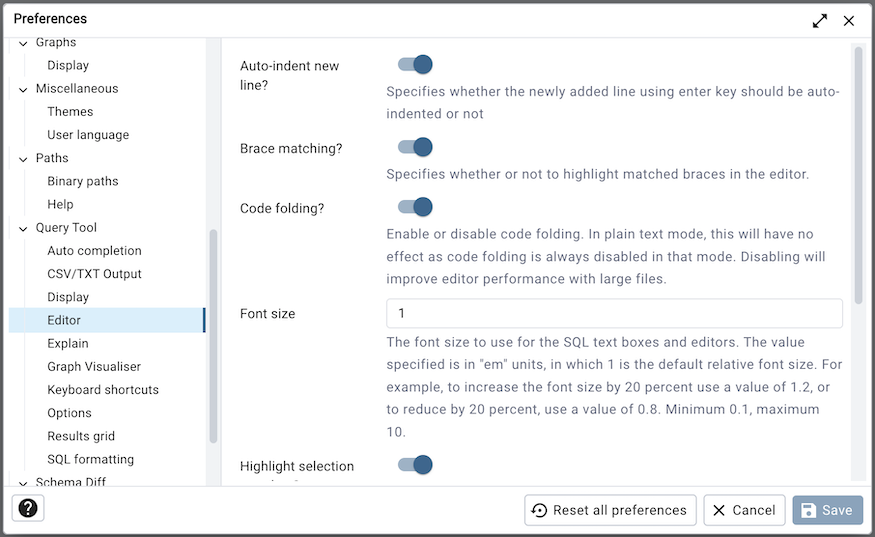875x537 pixels.
Task: Collapse the Miscellaneous tree section
Action: pyautogui.click(x=23, y=89)
